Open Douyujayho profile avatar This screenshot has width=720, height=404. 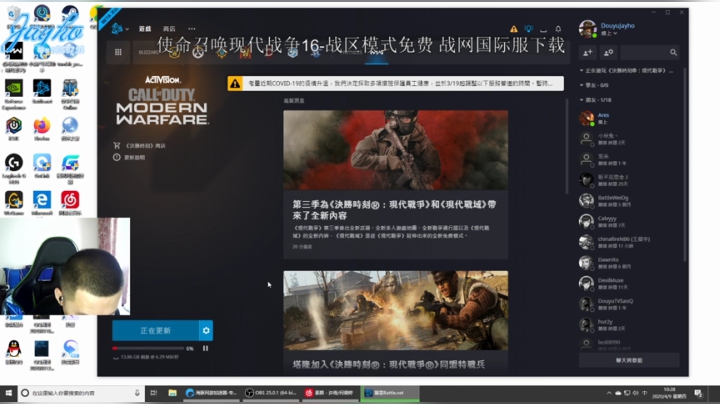(x=587, y=29)
